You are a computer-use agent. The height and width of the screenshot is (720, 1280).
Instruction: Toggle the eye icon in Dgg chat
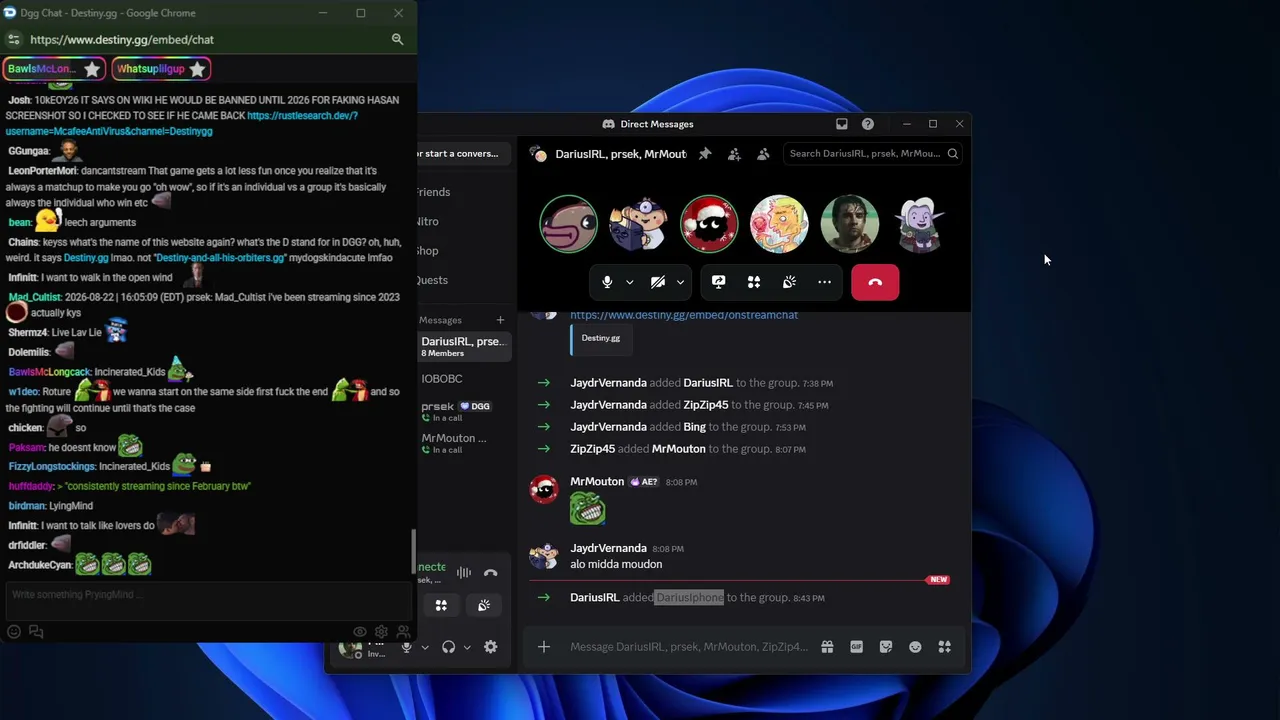tap(360, 632)
